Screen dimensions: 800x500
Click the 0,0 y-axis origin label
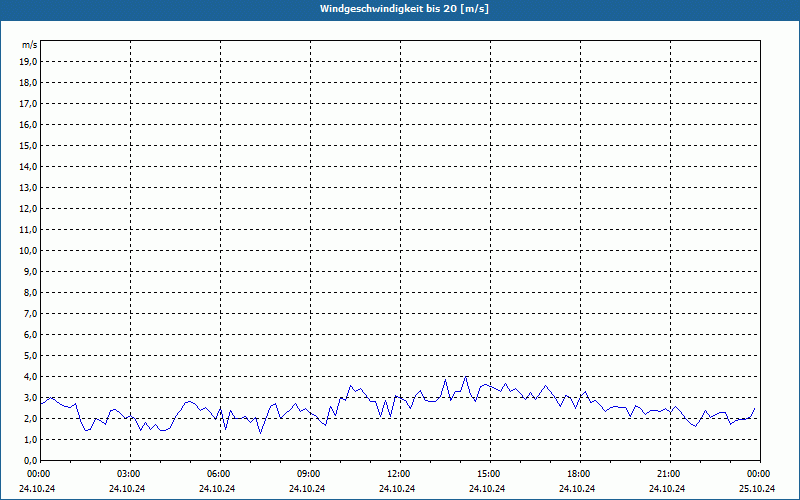[31, 460]
